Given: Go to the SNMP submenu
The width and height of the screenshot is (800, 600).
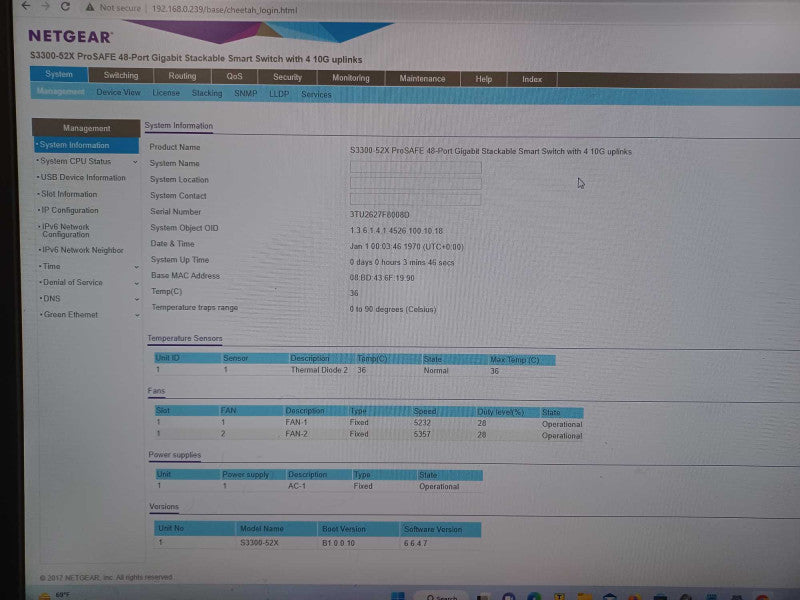Looking at the screenshot, I should click(x=245, y=94).
